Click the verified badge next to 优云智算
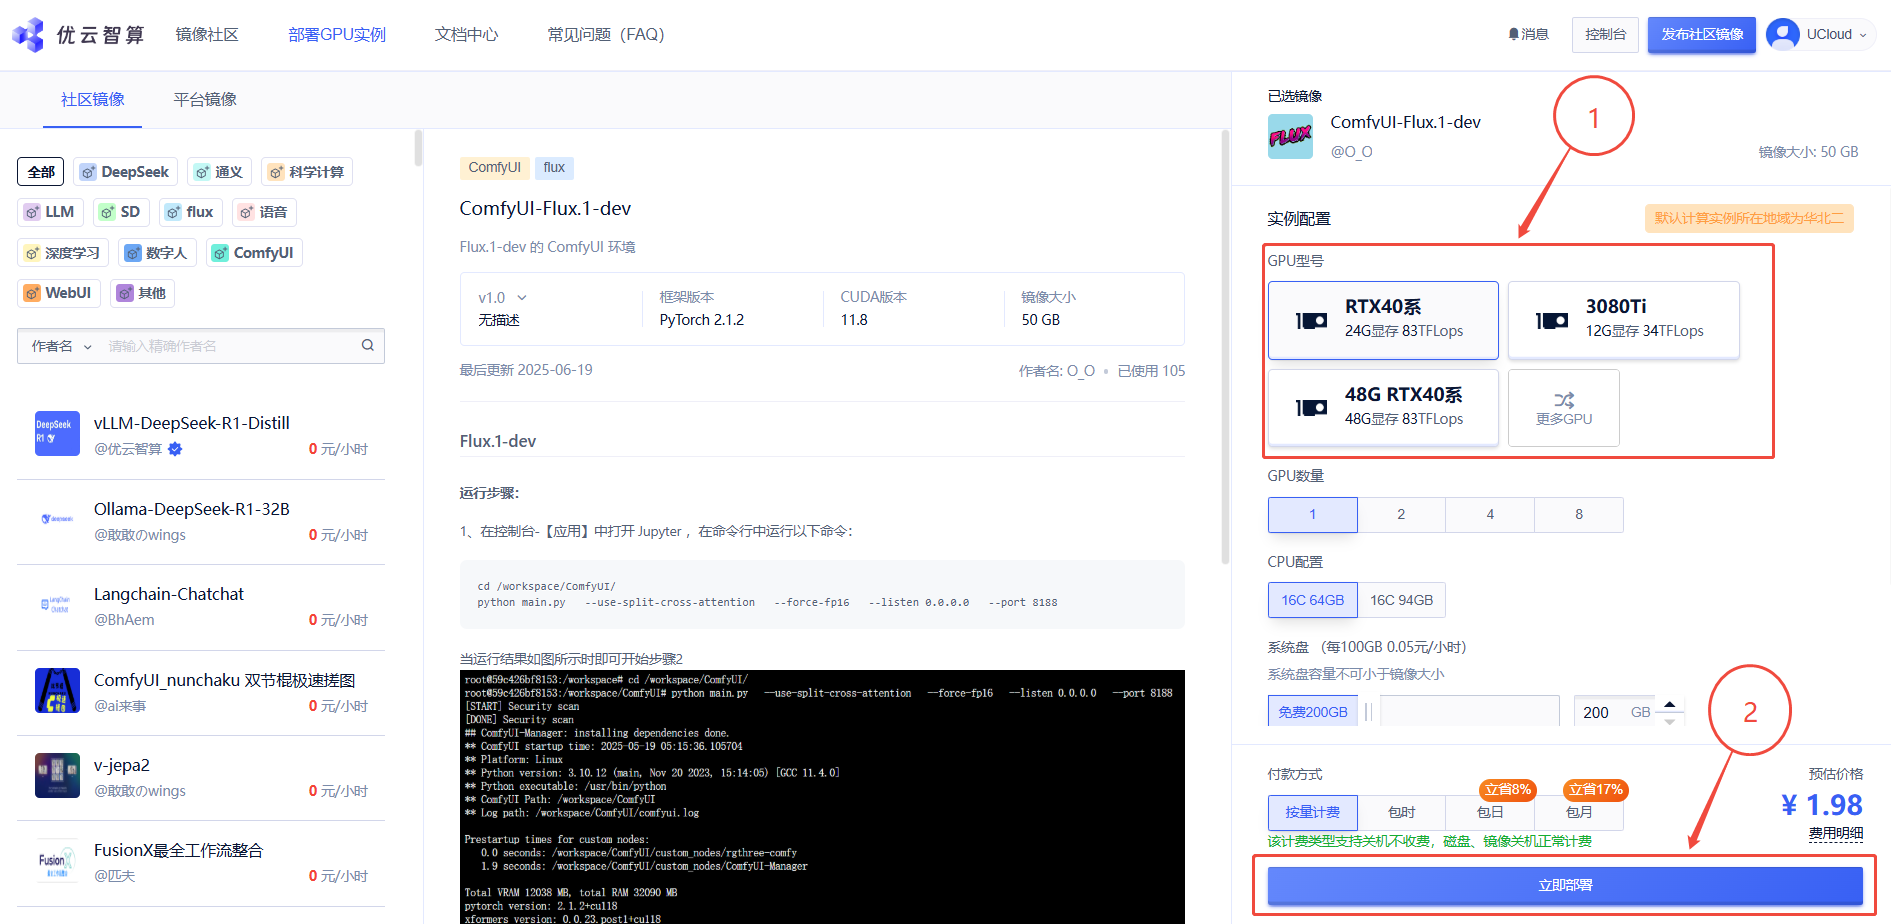 tap(175, 449)
